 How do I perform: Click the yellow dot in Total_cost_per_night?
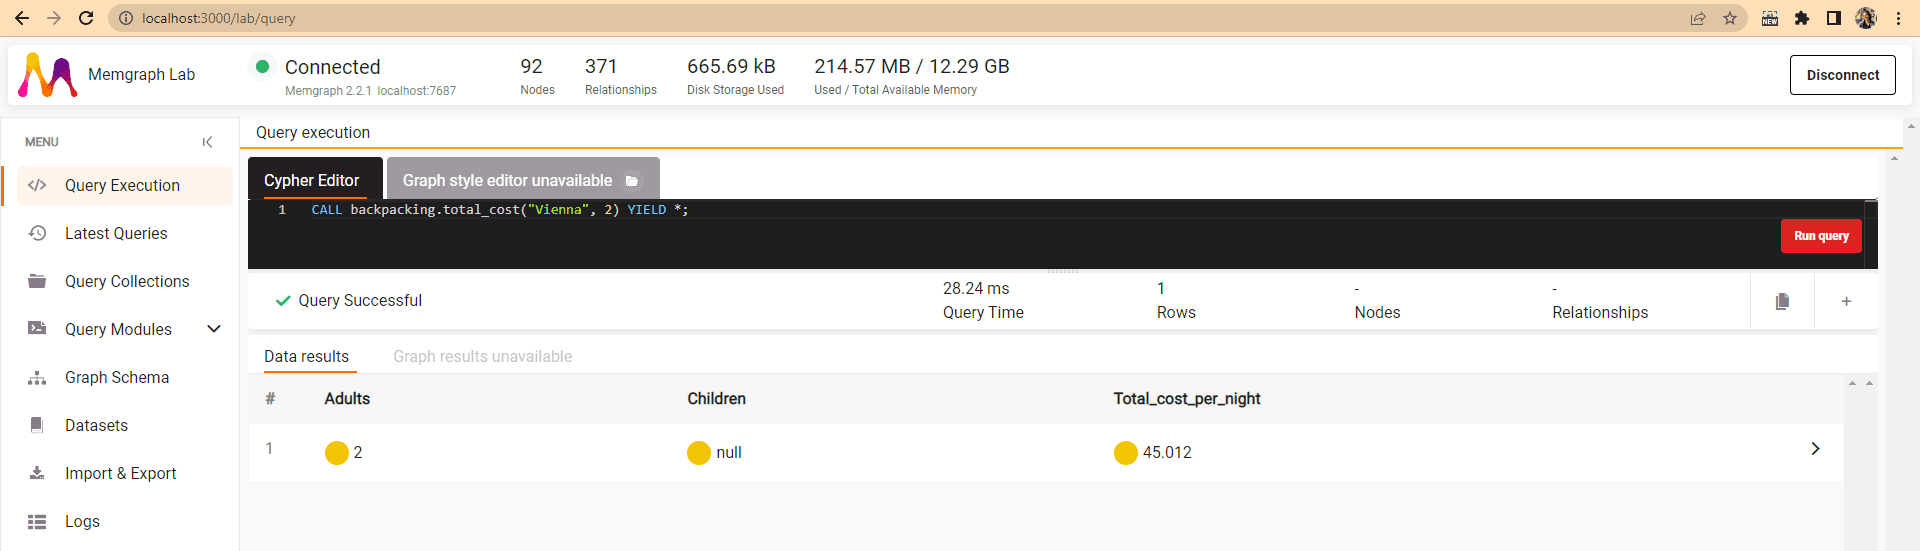(x=1125, y=453)
